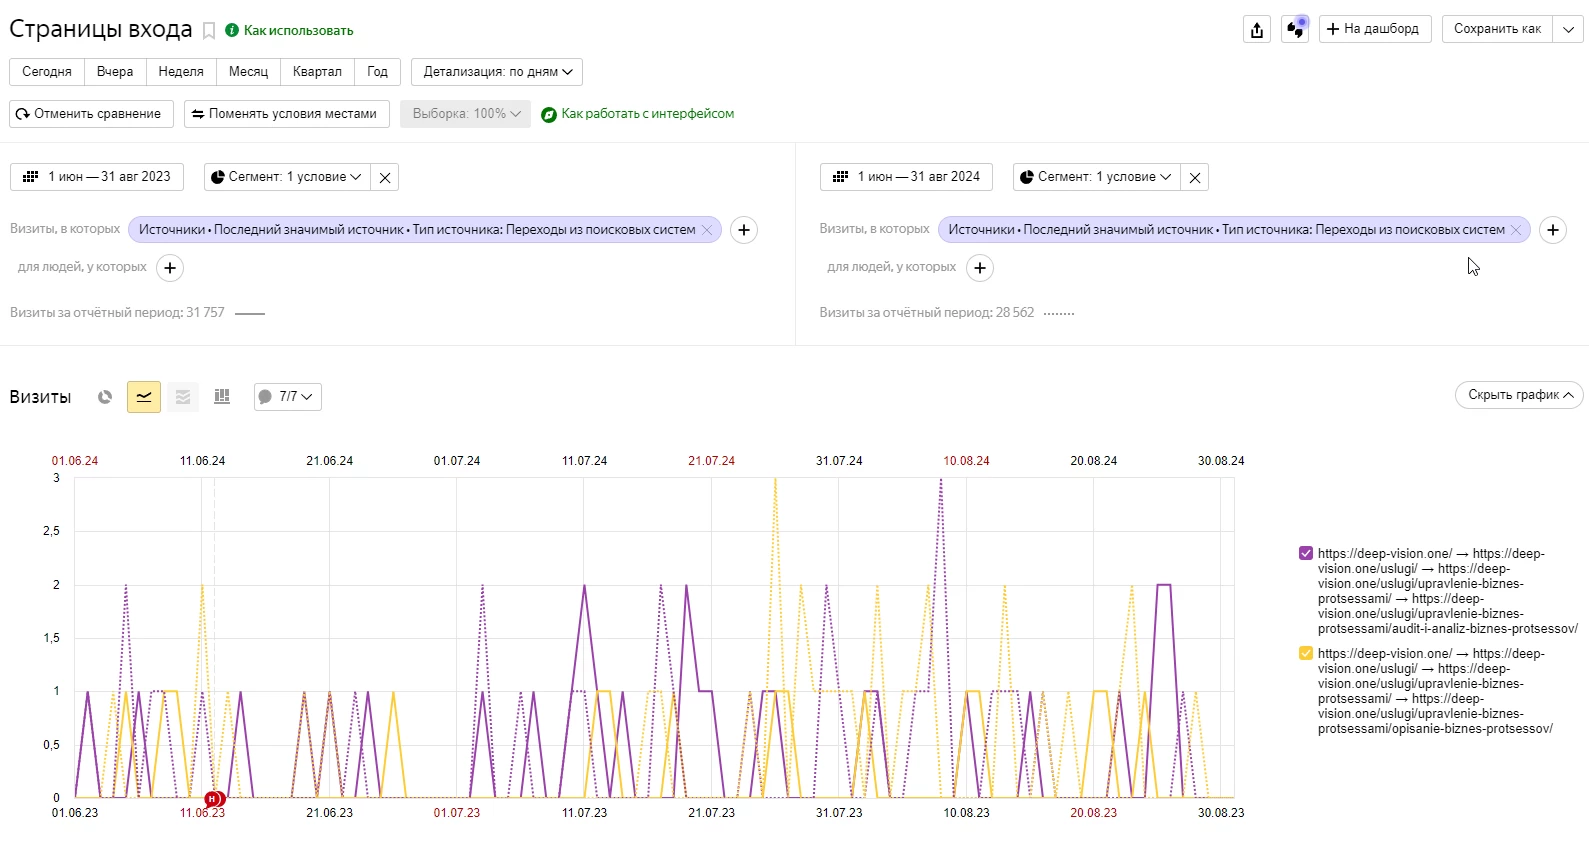Add visit condition to the 2024 segment
This screenshot has height=843, width=1589.
[x=1552, y=230]
